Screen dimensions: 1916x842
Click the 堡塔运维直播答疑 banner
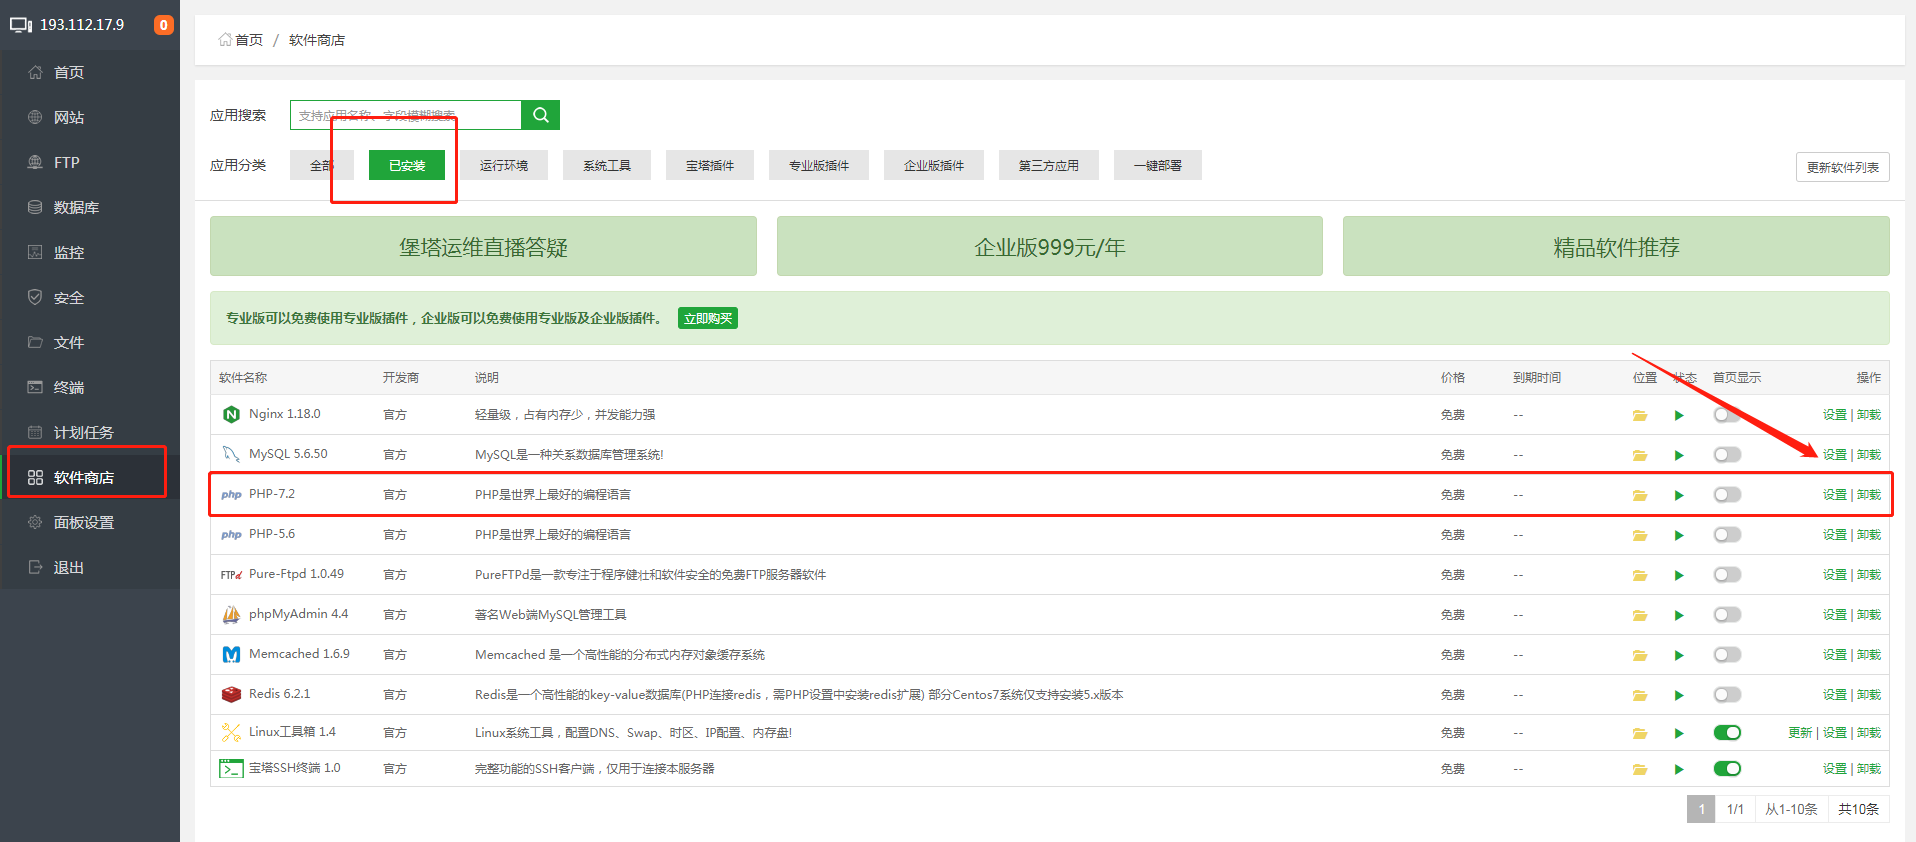(483, 246)
